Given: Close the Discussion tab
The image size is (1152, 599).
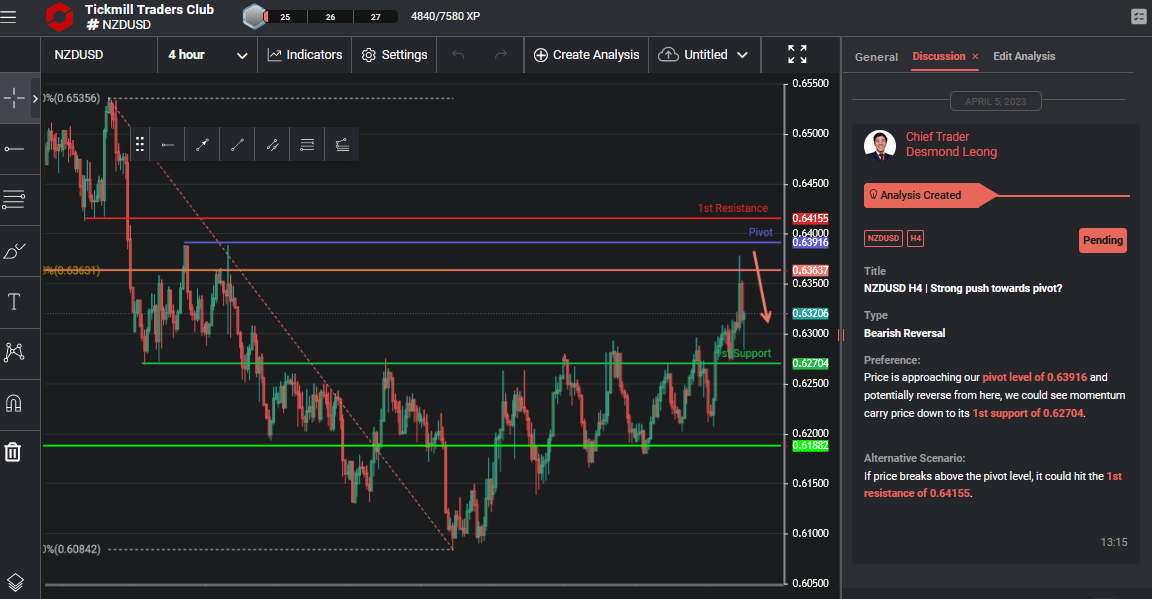Looking at the screenshot, I should coord(975,57).
